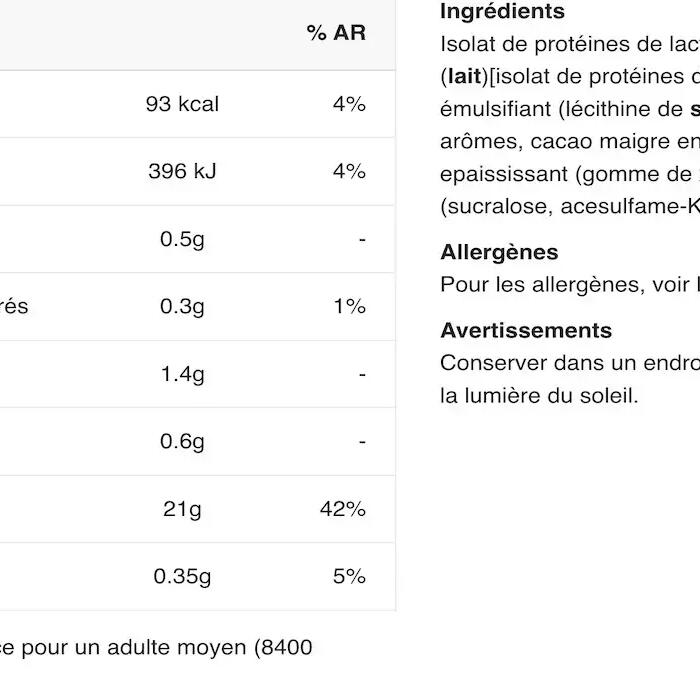The image size is (700, 700).
Task: Click the 'Ingrédients' heading
Action: coord(502,12)
